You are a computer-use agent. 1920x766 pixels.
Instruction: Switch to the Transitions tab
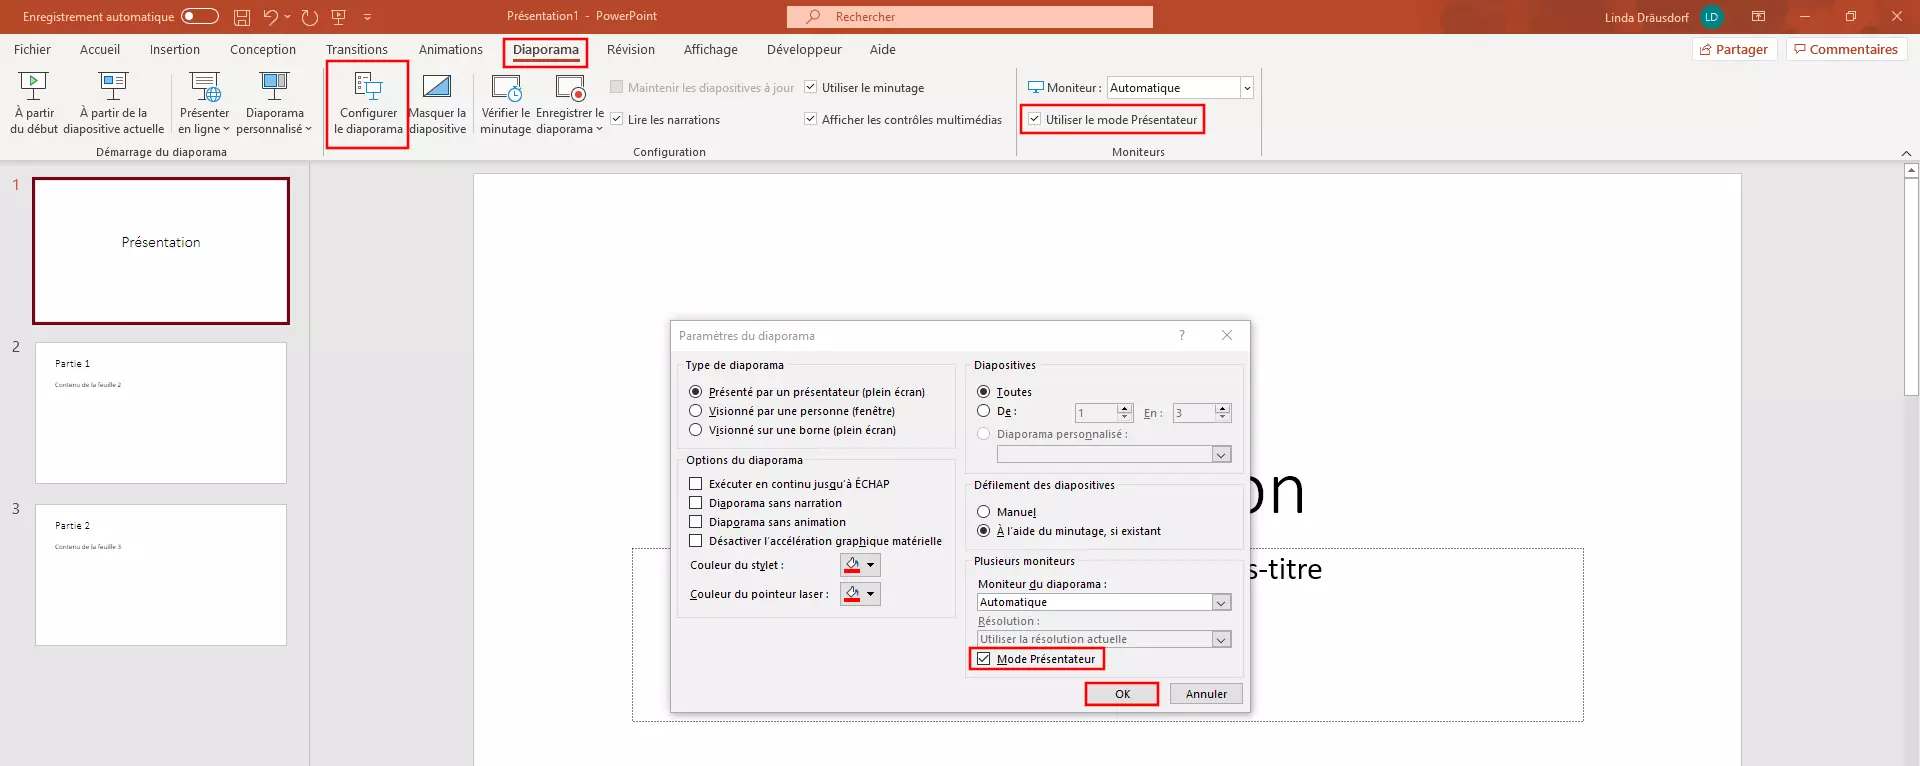(356, 49)
